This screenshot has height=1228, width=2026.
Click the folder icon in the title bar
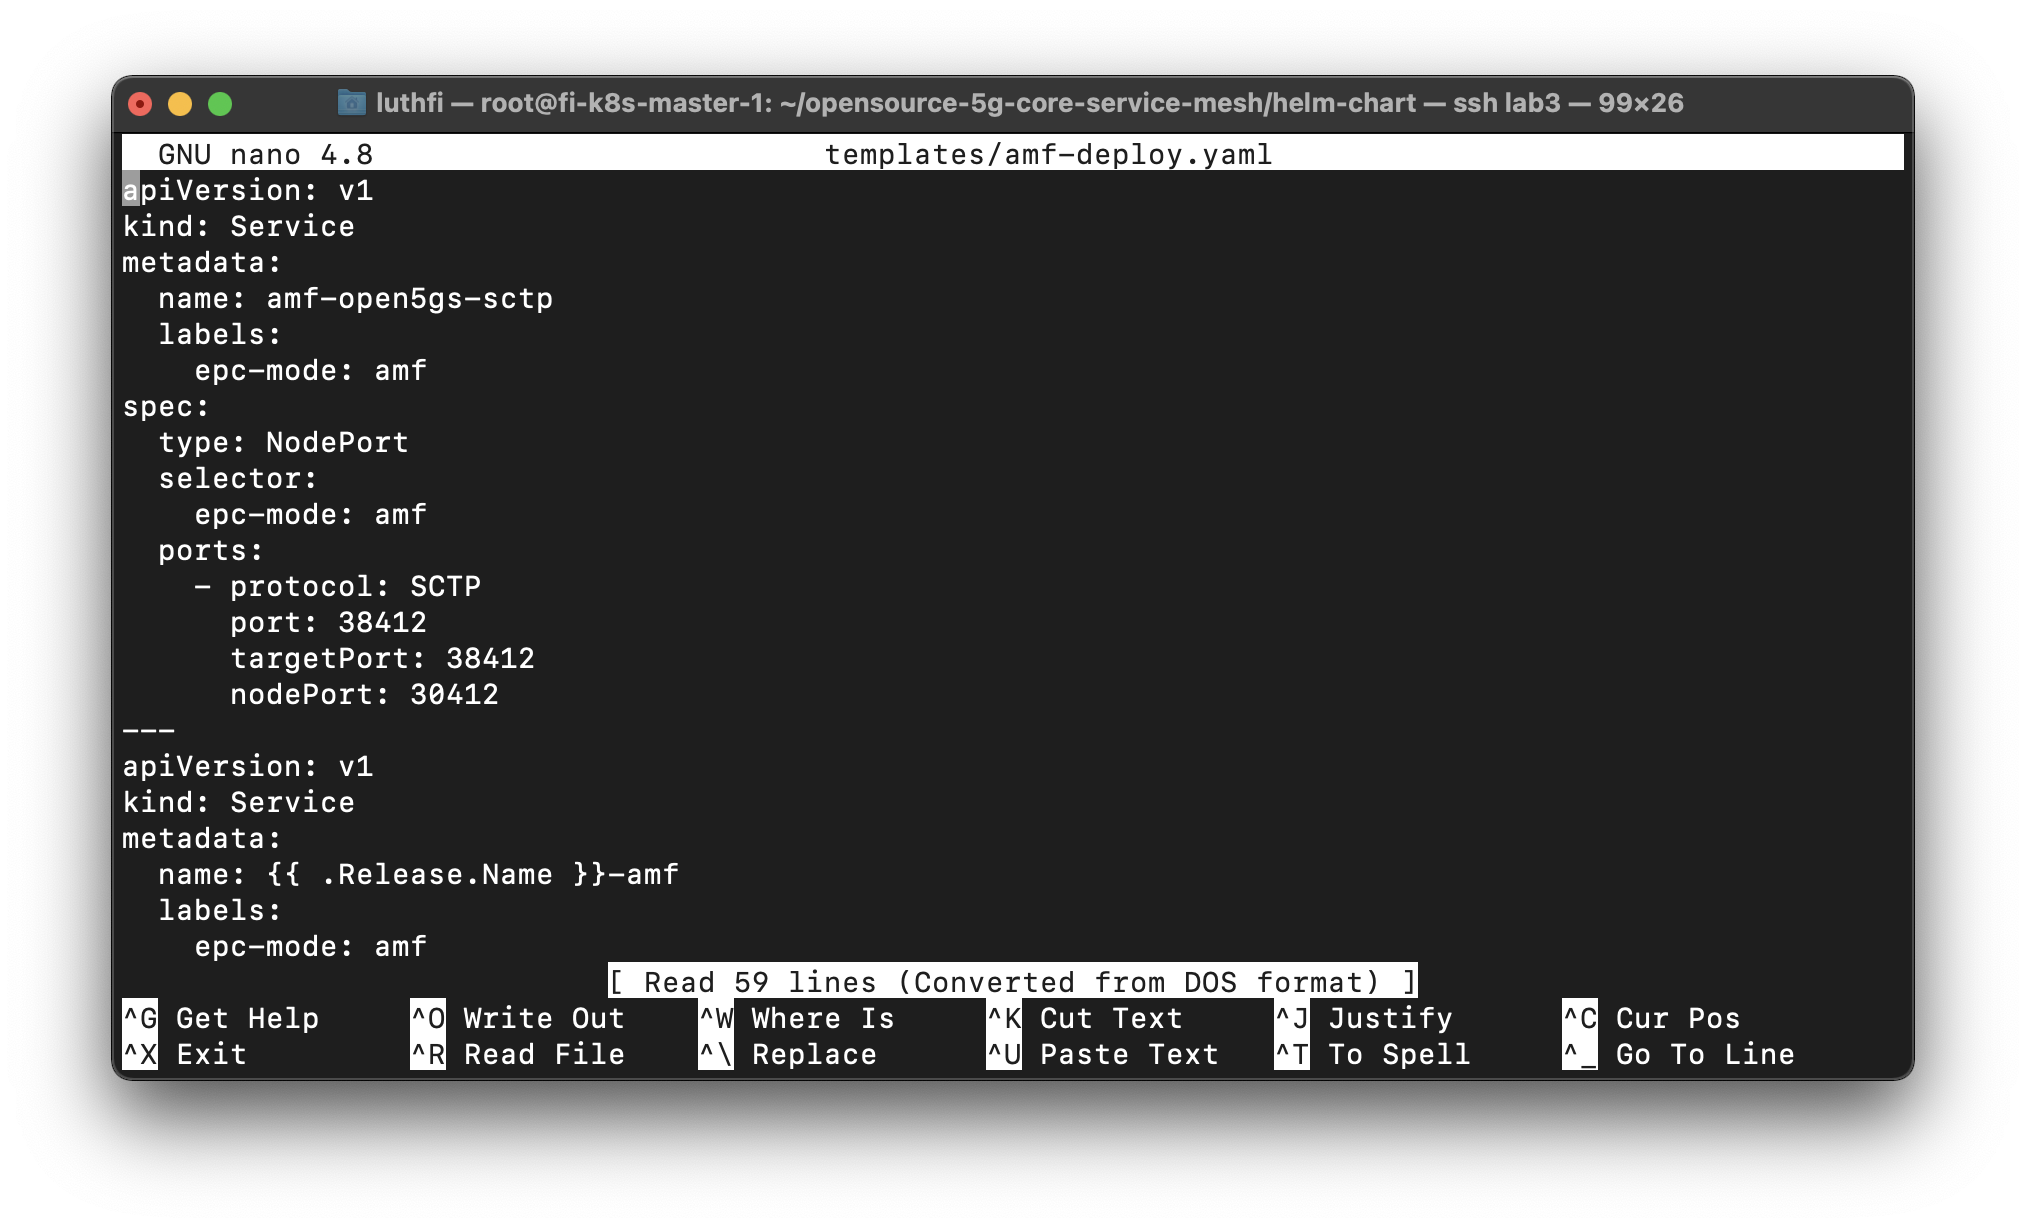[x=351, y=102]
